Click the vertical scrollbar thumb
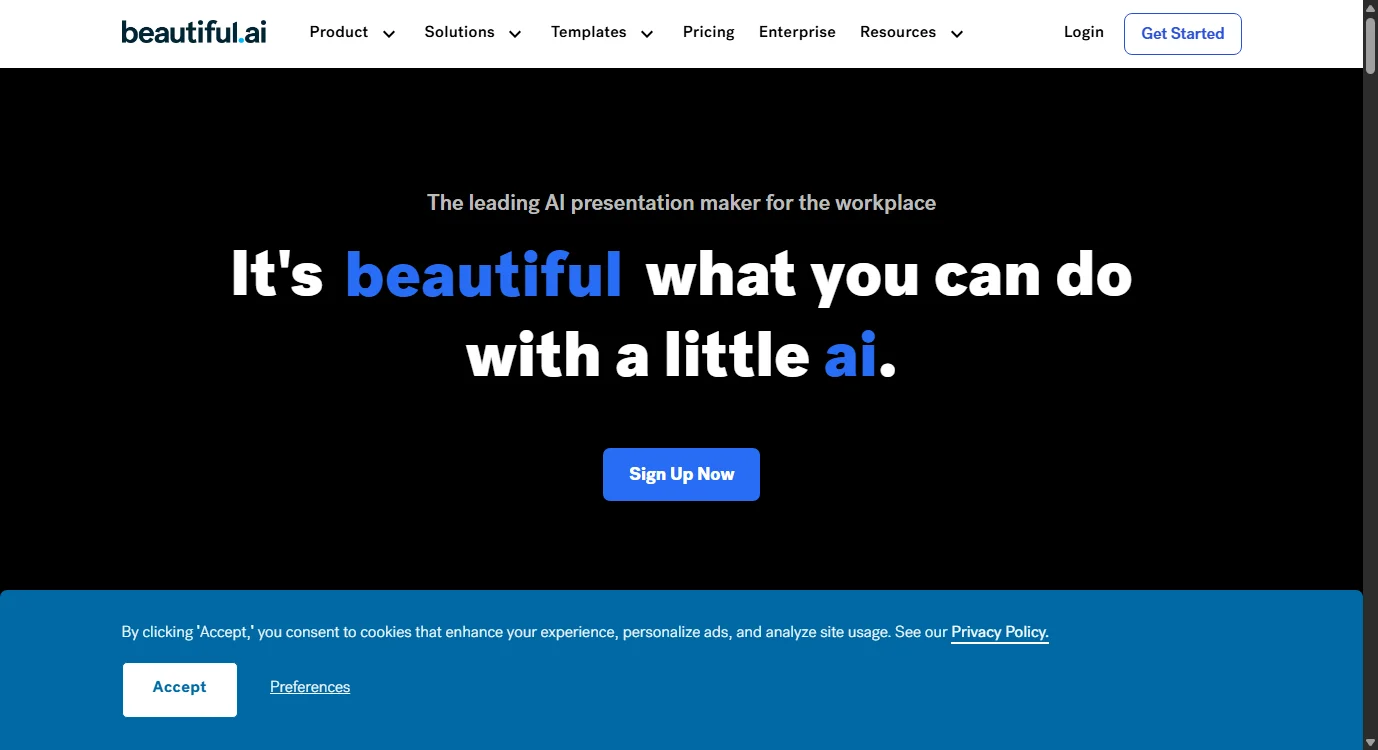Image resolution: width=1378 pixels, height=750 pixels. (1370, 45)
